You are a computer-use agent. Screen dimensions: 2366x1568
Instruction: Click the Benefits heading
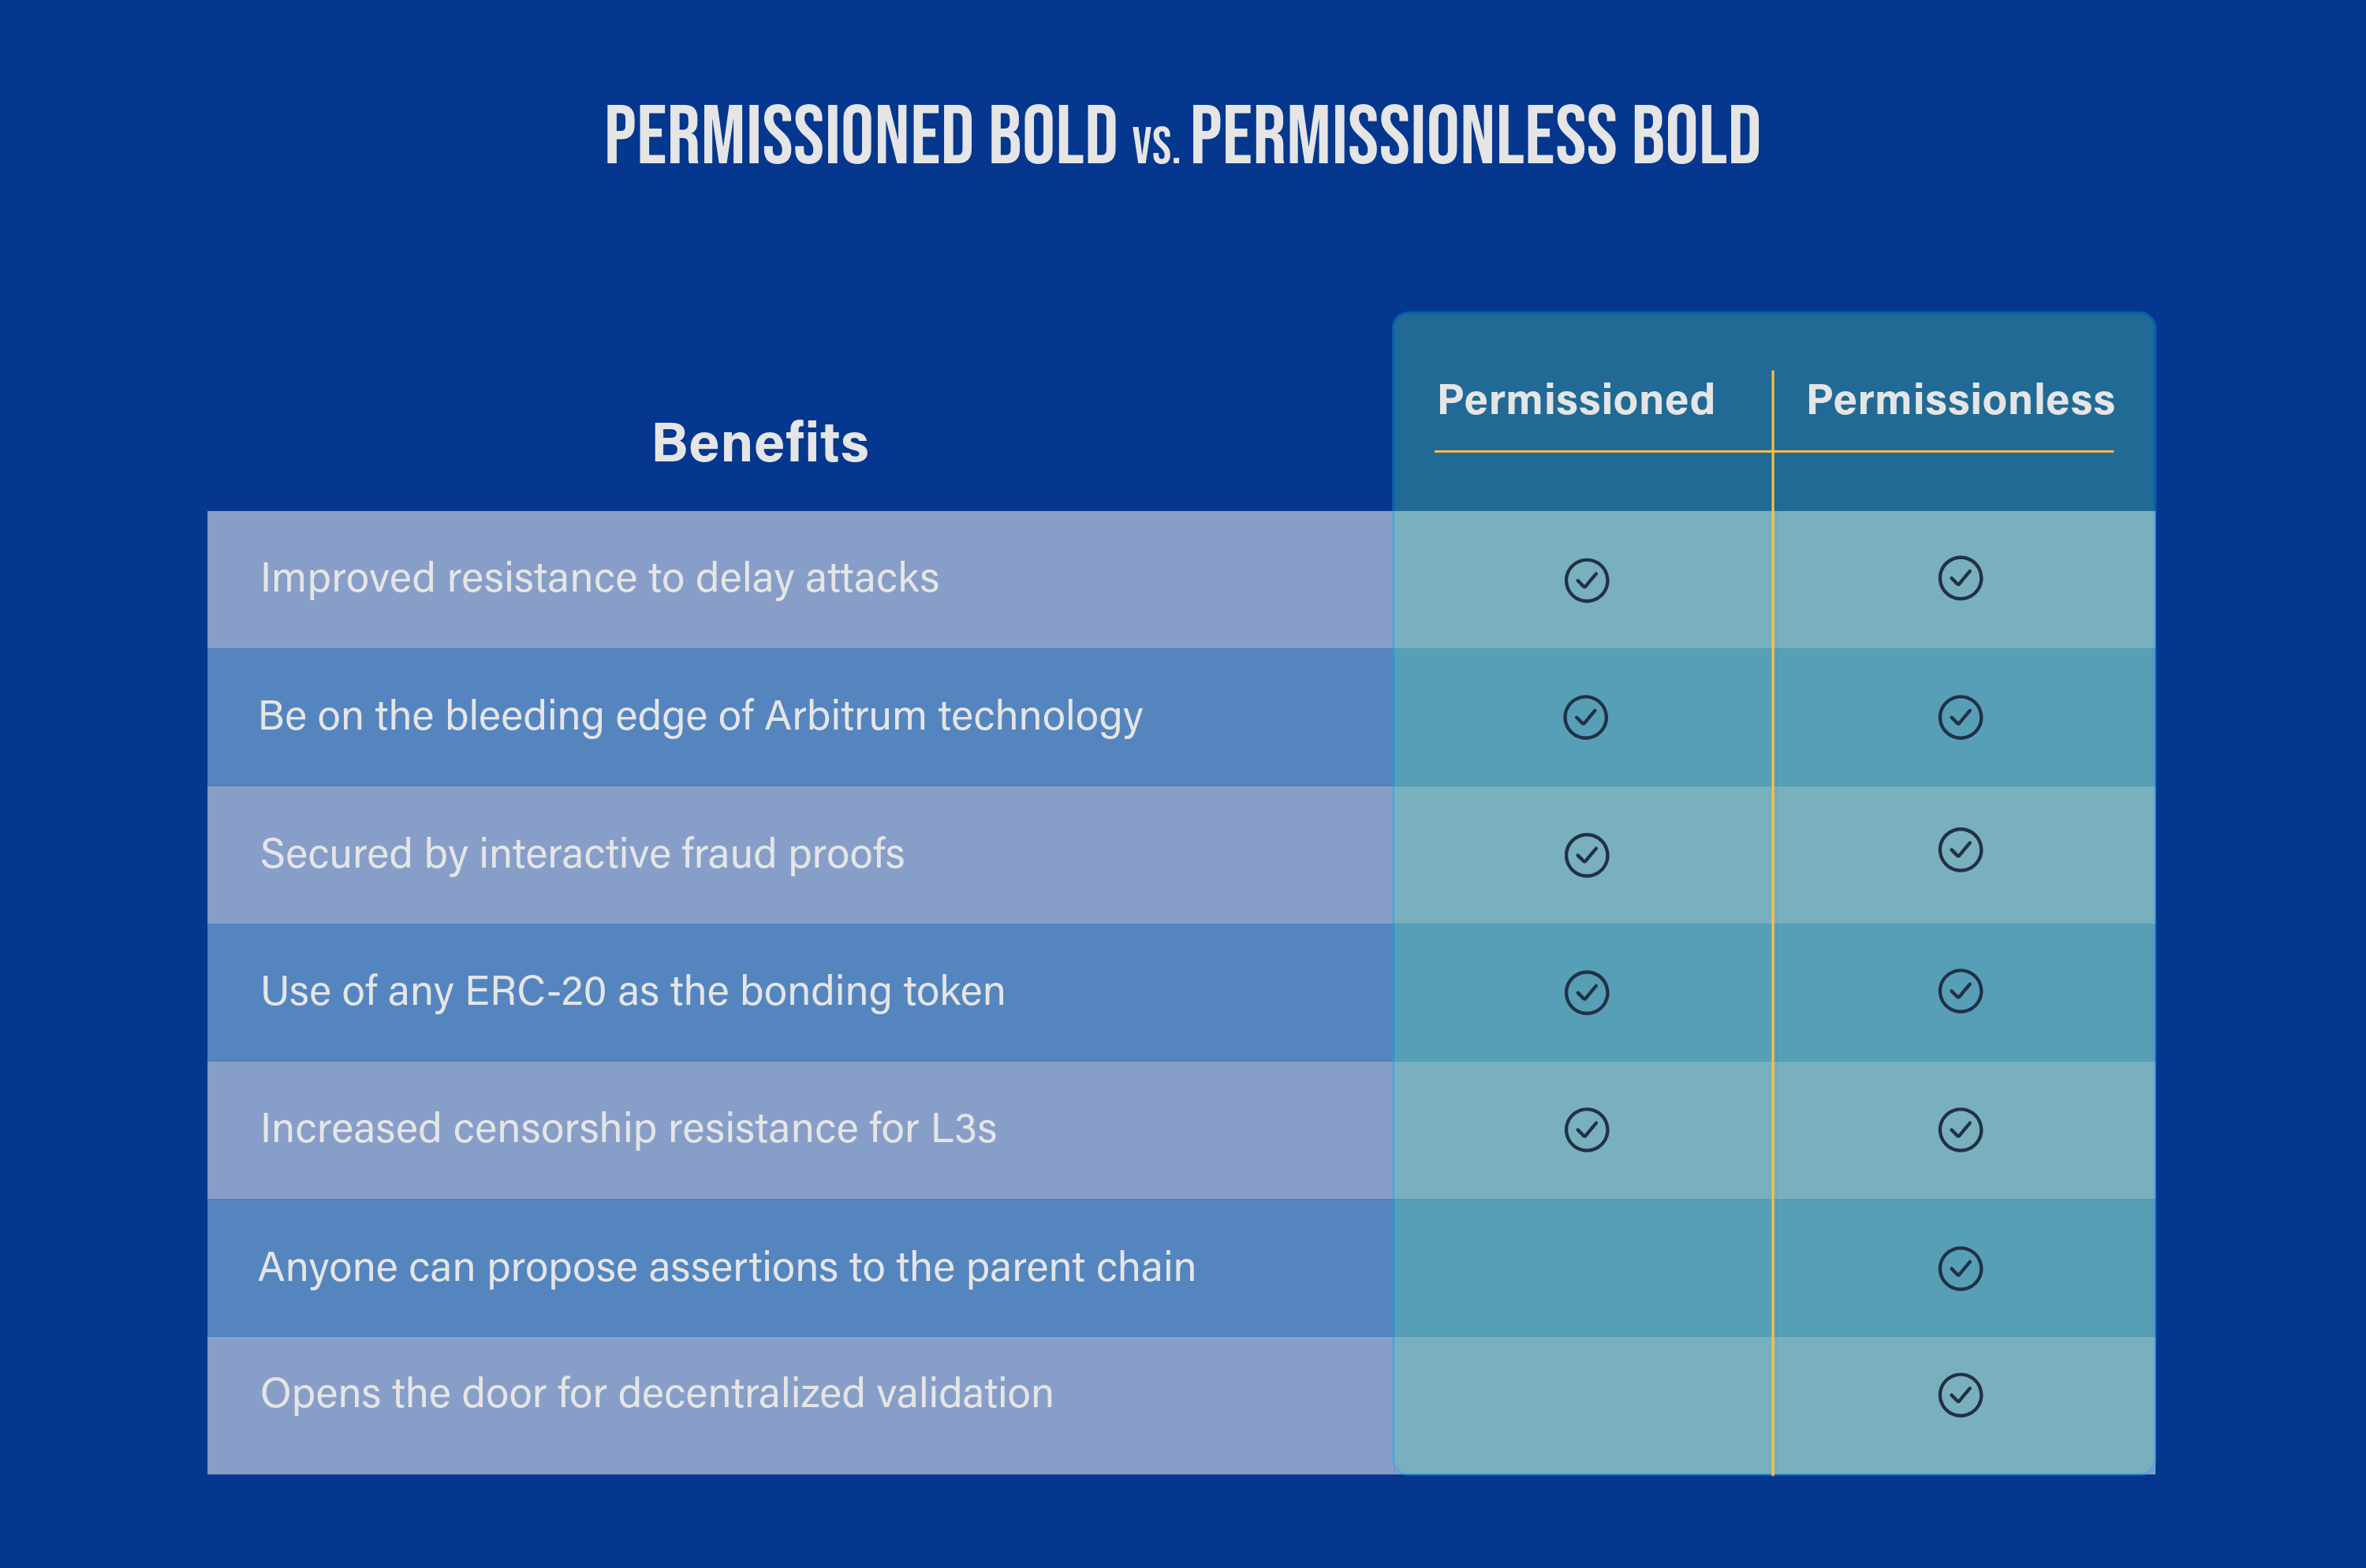760,443
